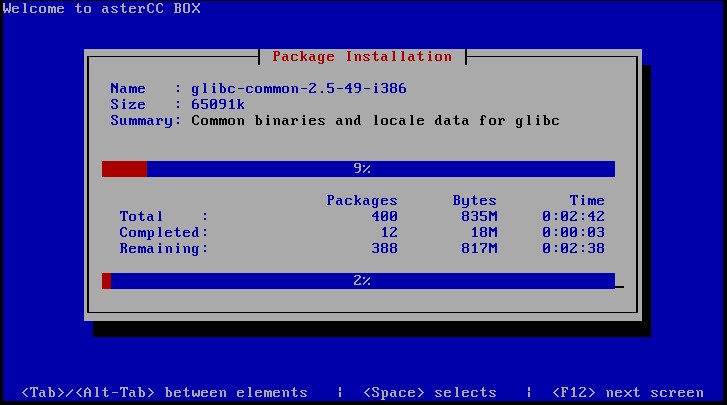727x405 pixels.
Task: Select package name glibc-common-2.5-49-i386
Action: [x=298, y=89]
